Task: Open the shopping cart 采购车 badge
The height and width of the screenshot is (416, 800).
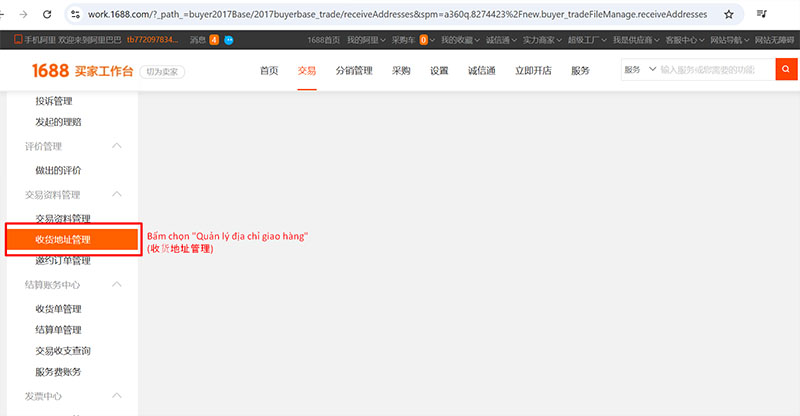Action: point(423,40)
